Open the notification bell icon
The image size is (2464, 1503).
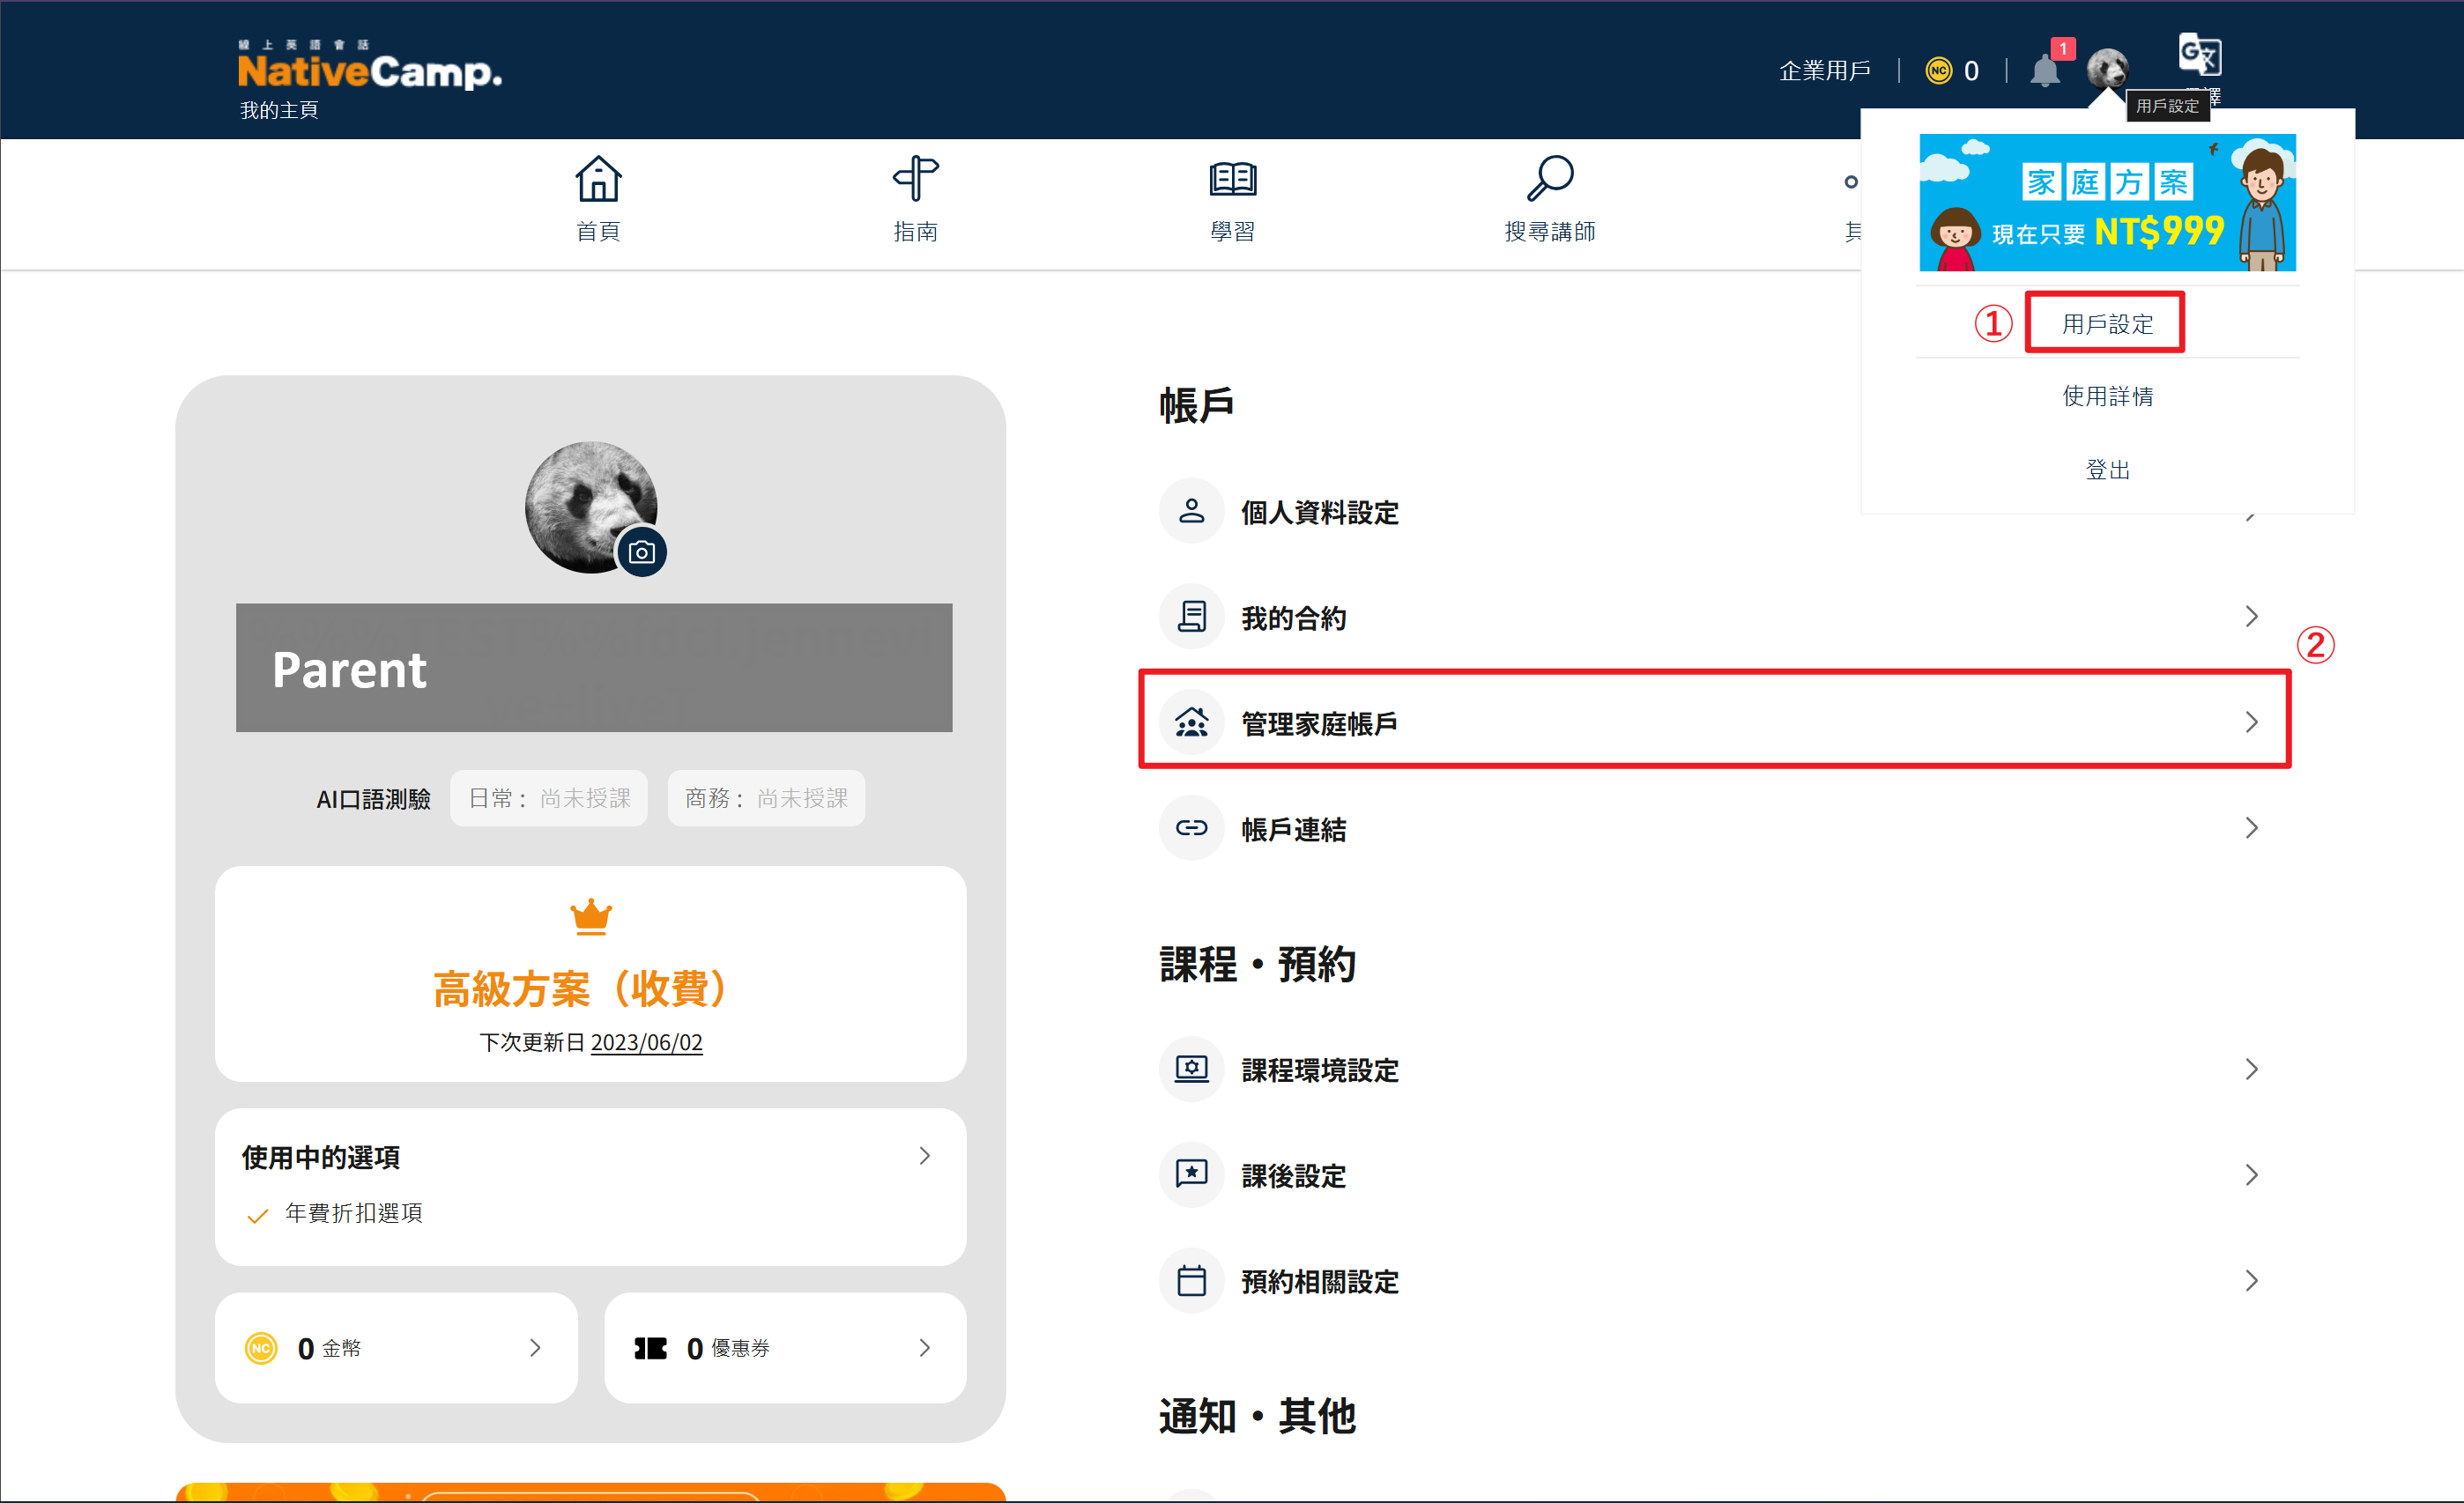click(2045, 70)
